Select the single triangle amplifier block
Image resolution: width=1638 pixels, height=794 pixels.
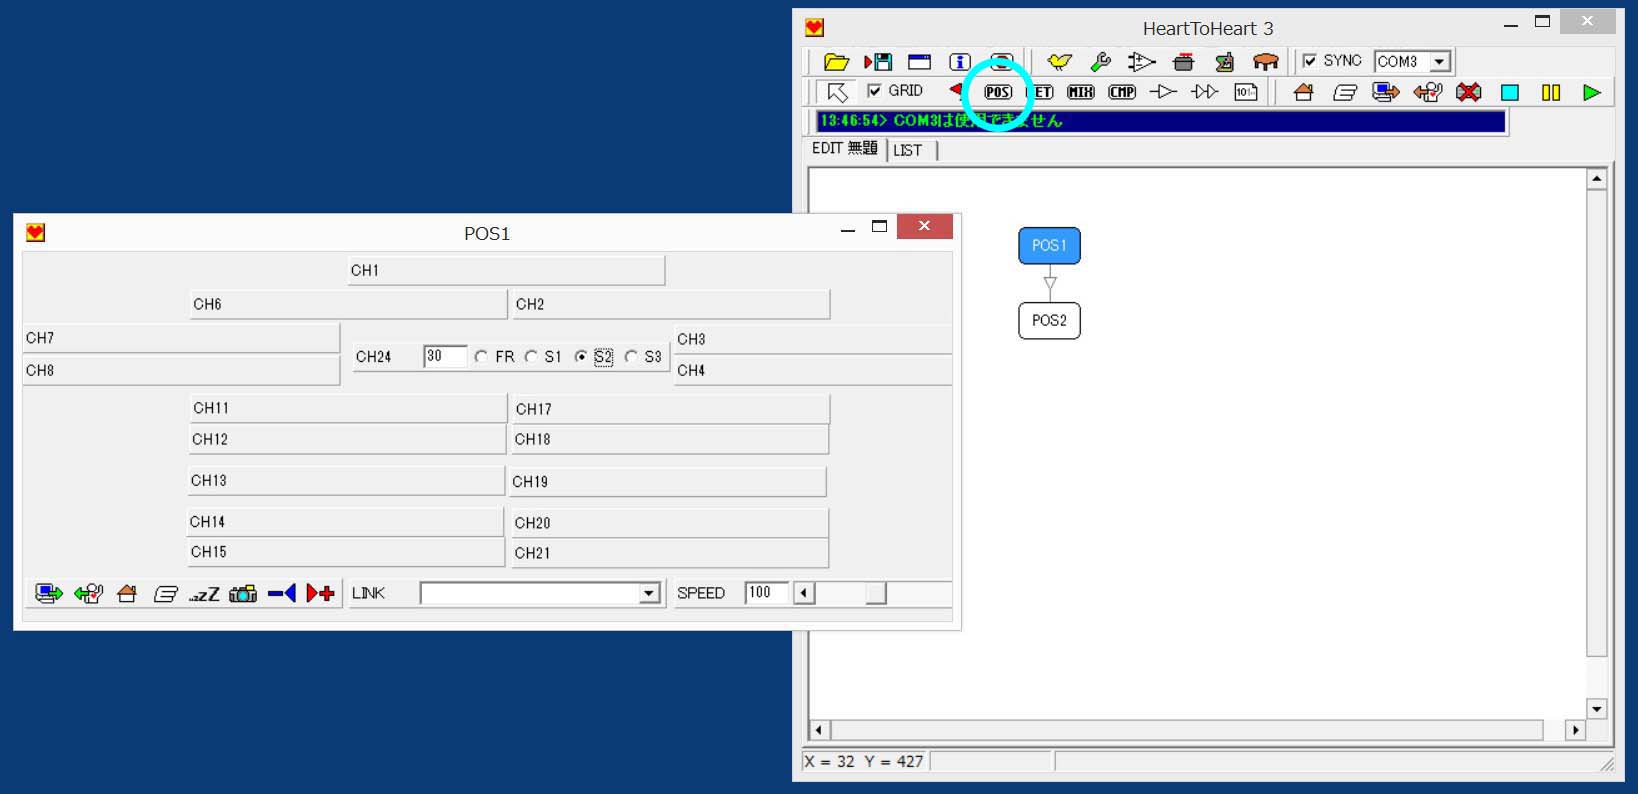(1163, 92)
